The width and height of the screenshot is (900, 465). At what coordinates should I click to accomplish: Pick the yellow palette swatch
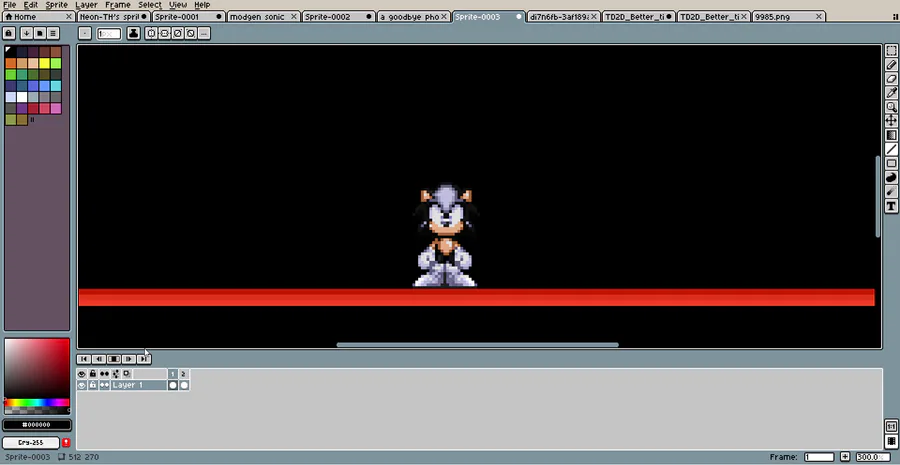click(x=44, y=63)
